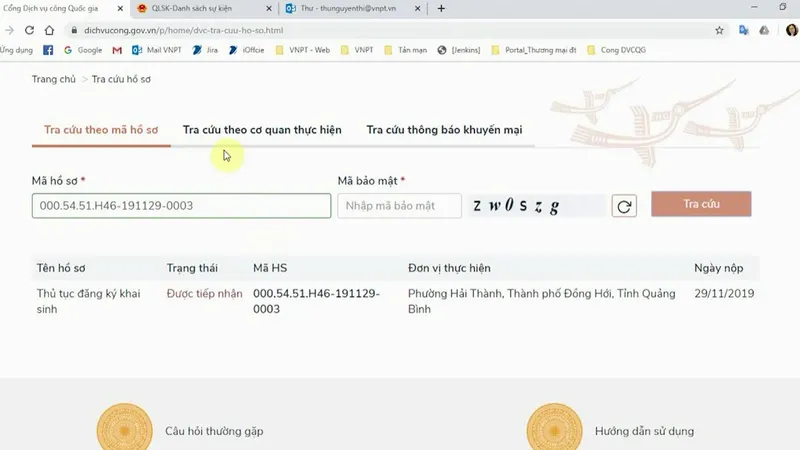The height and width of the screenshot is (450, 800).
Task: Click the Tên hồ sơ column header
Action: pos(61,268)
